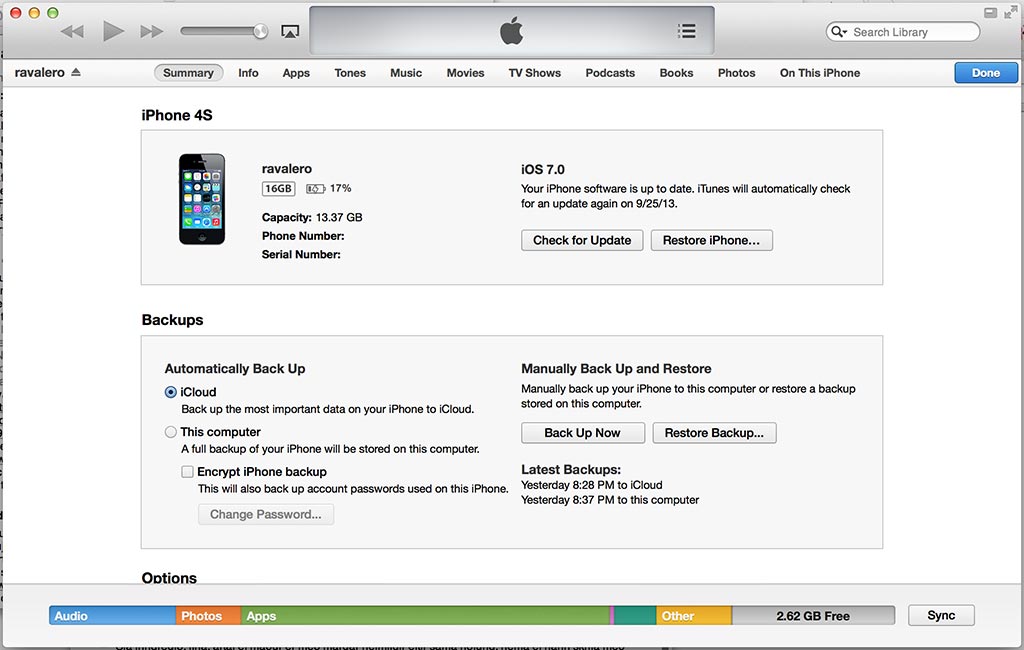
Task: Click inside the Search Library field
Action: (910, 31)
